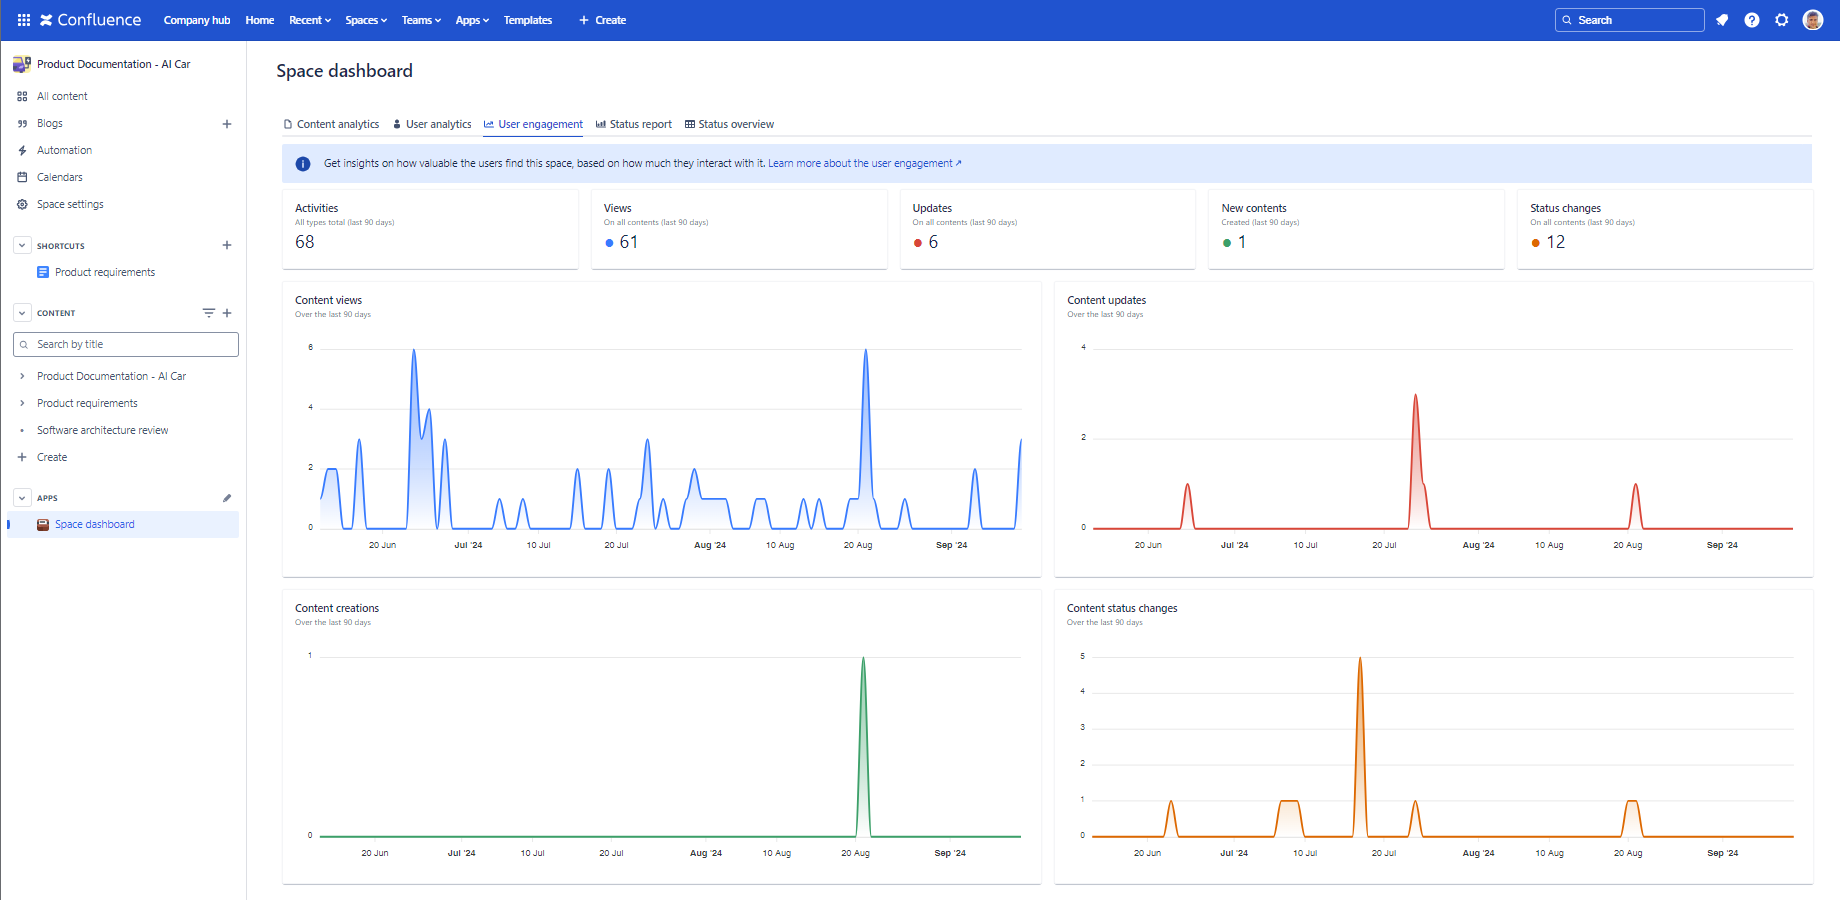This screenshot has height=900, width=1840.
Task: Open the app switcher grid icon
Action: click(x=23, y=20)
